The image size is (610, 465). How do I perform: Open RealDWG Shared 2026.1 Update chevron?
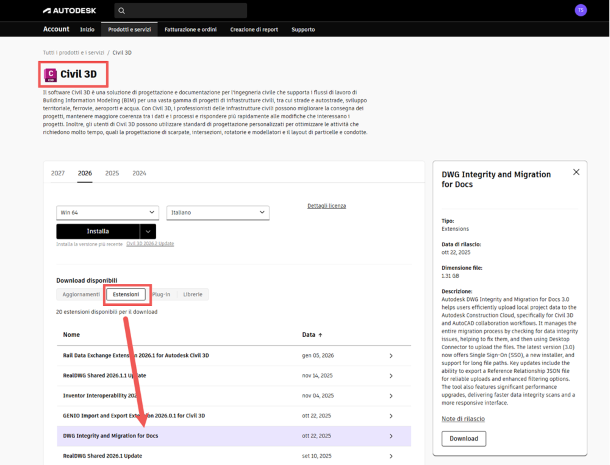(x=391, y=456)
